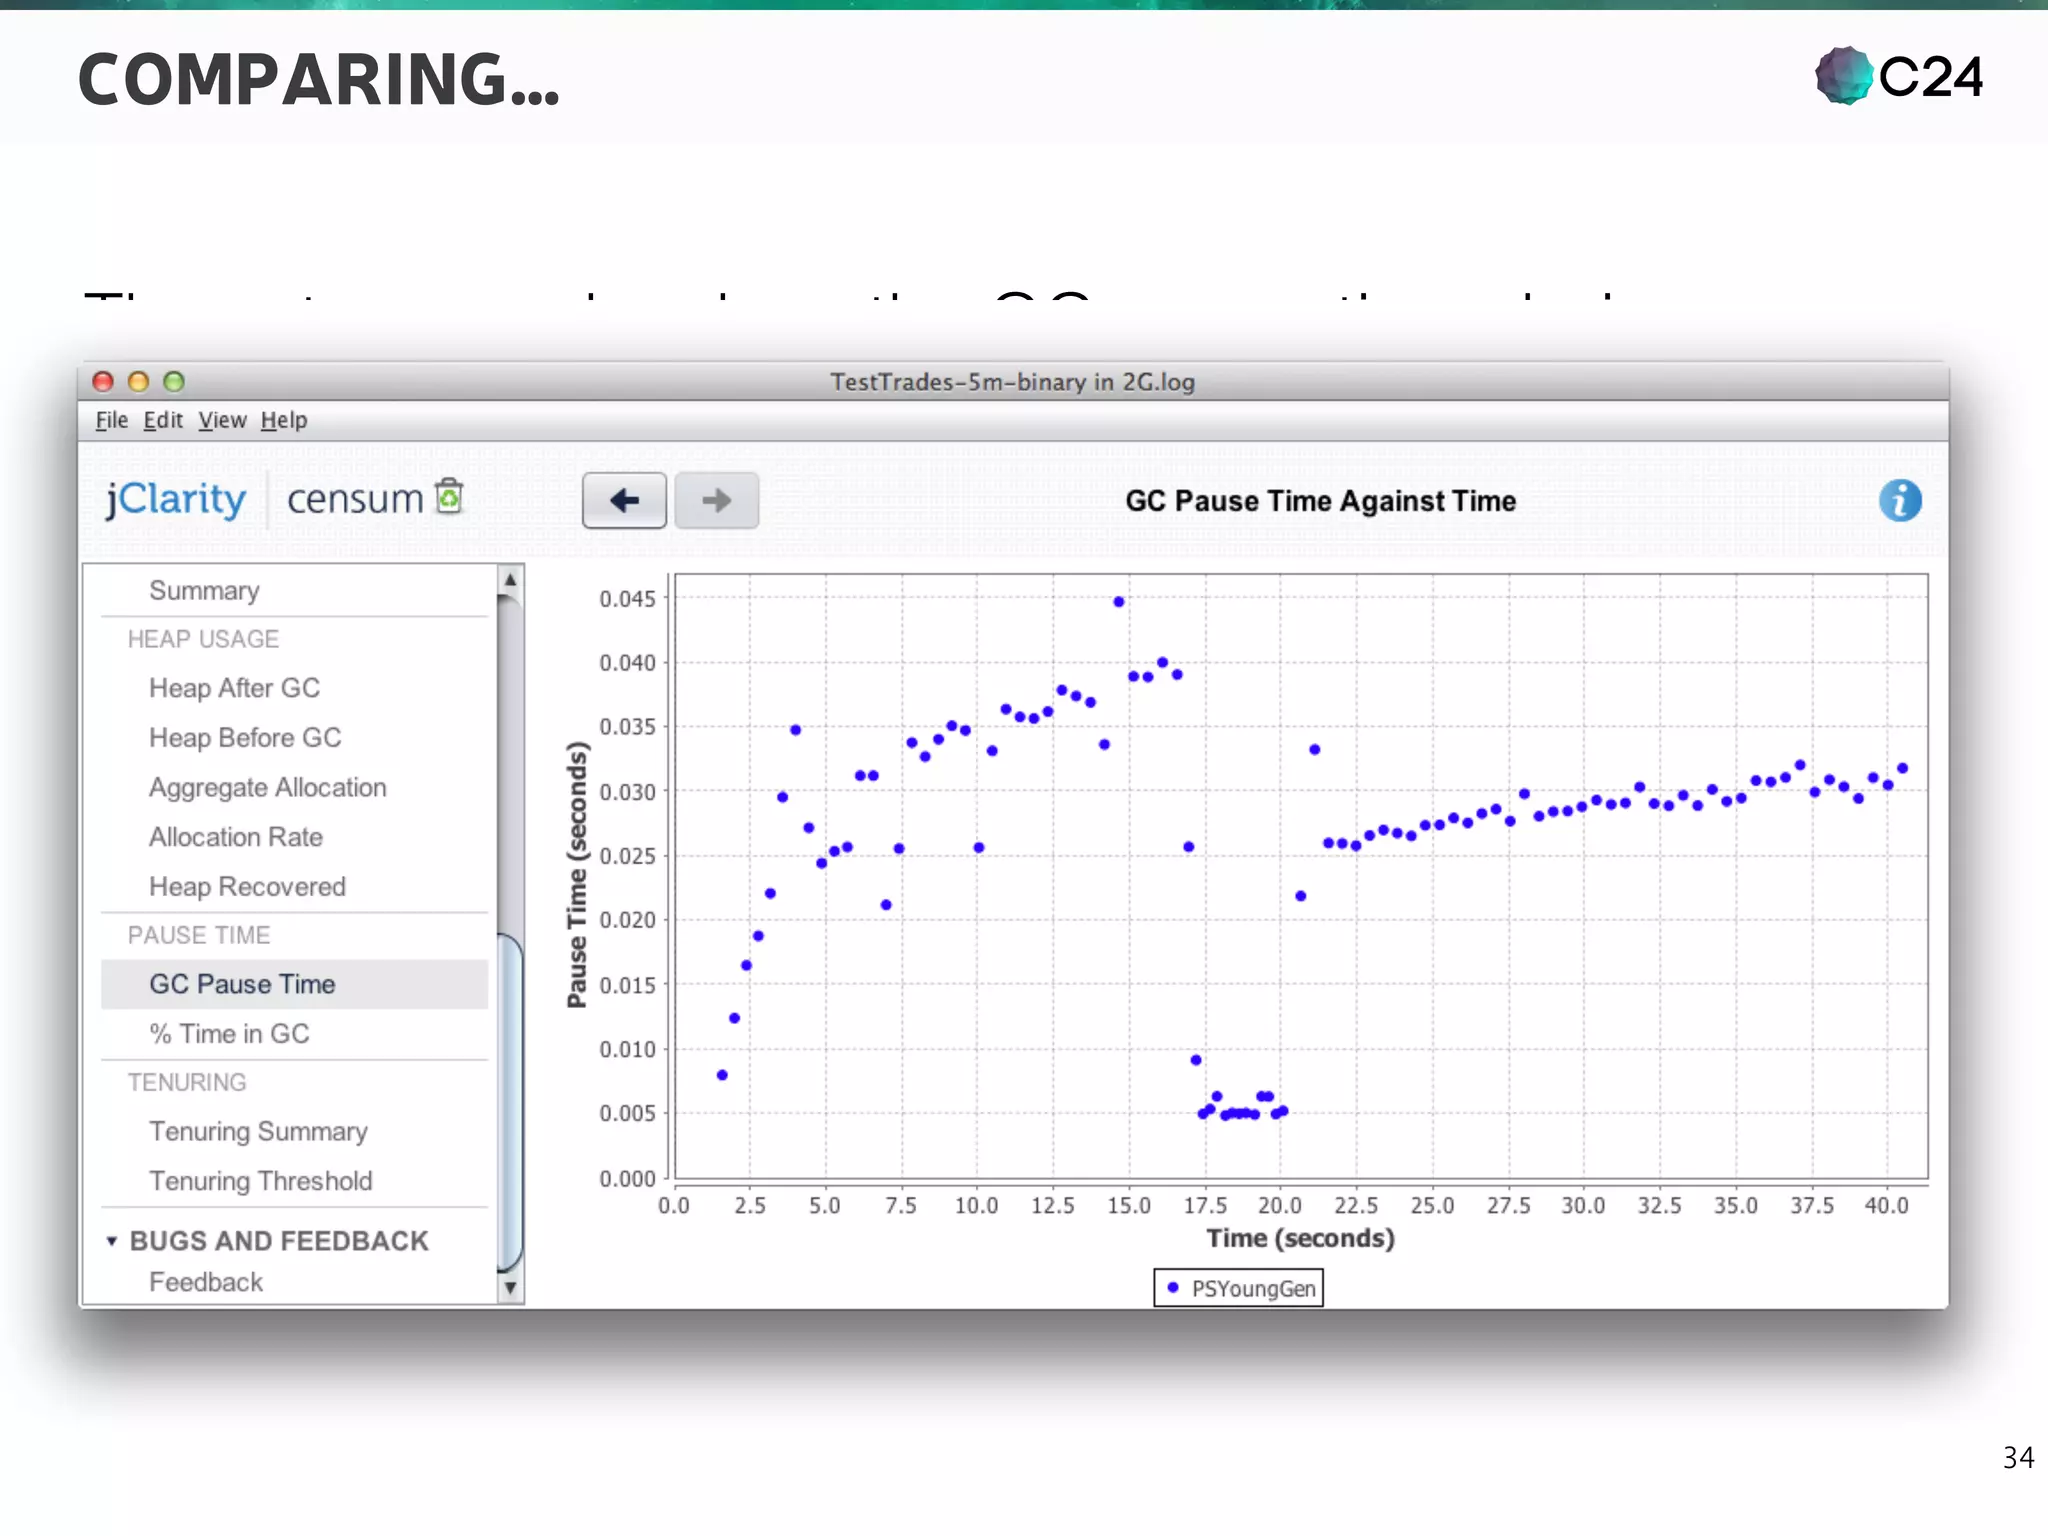Image resolution: width=2048 pixels, height=1536 pixels.
Task: Open the blue info icon
Action: (1899, 500)
